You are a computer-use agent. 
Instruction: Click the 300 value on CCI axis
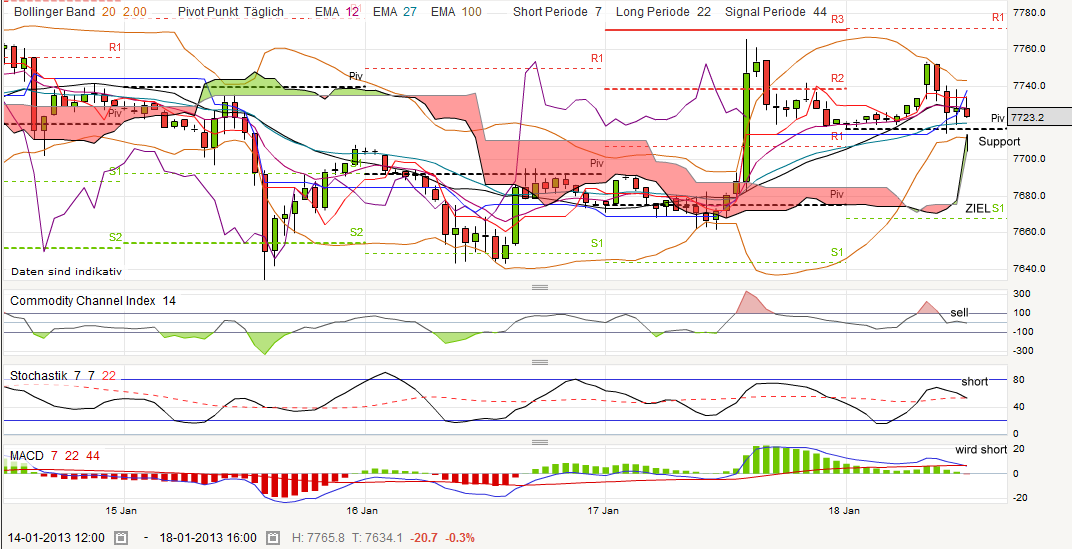tap(1021, 293)
